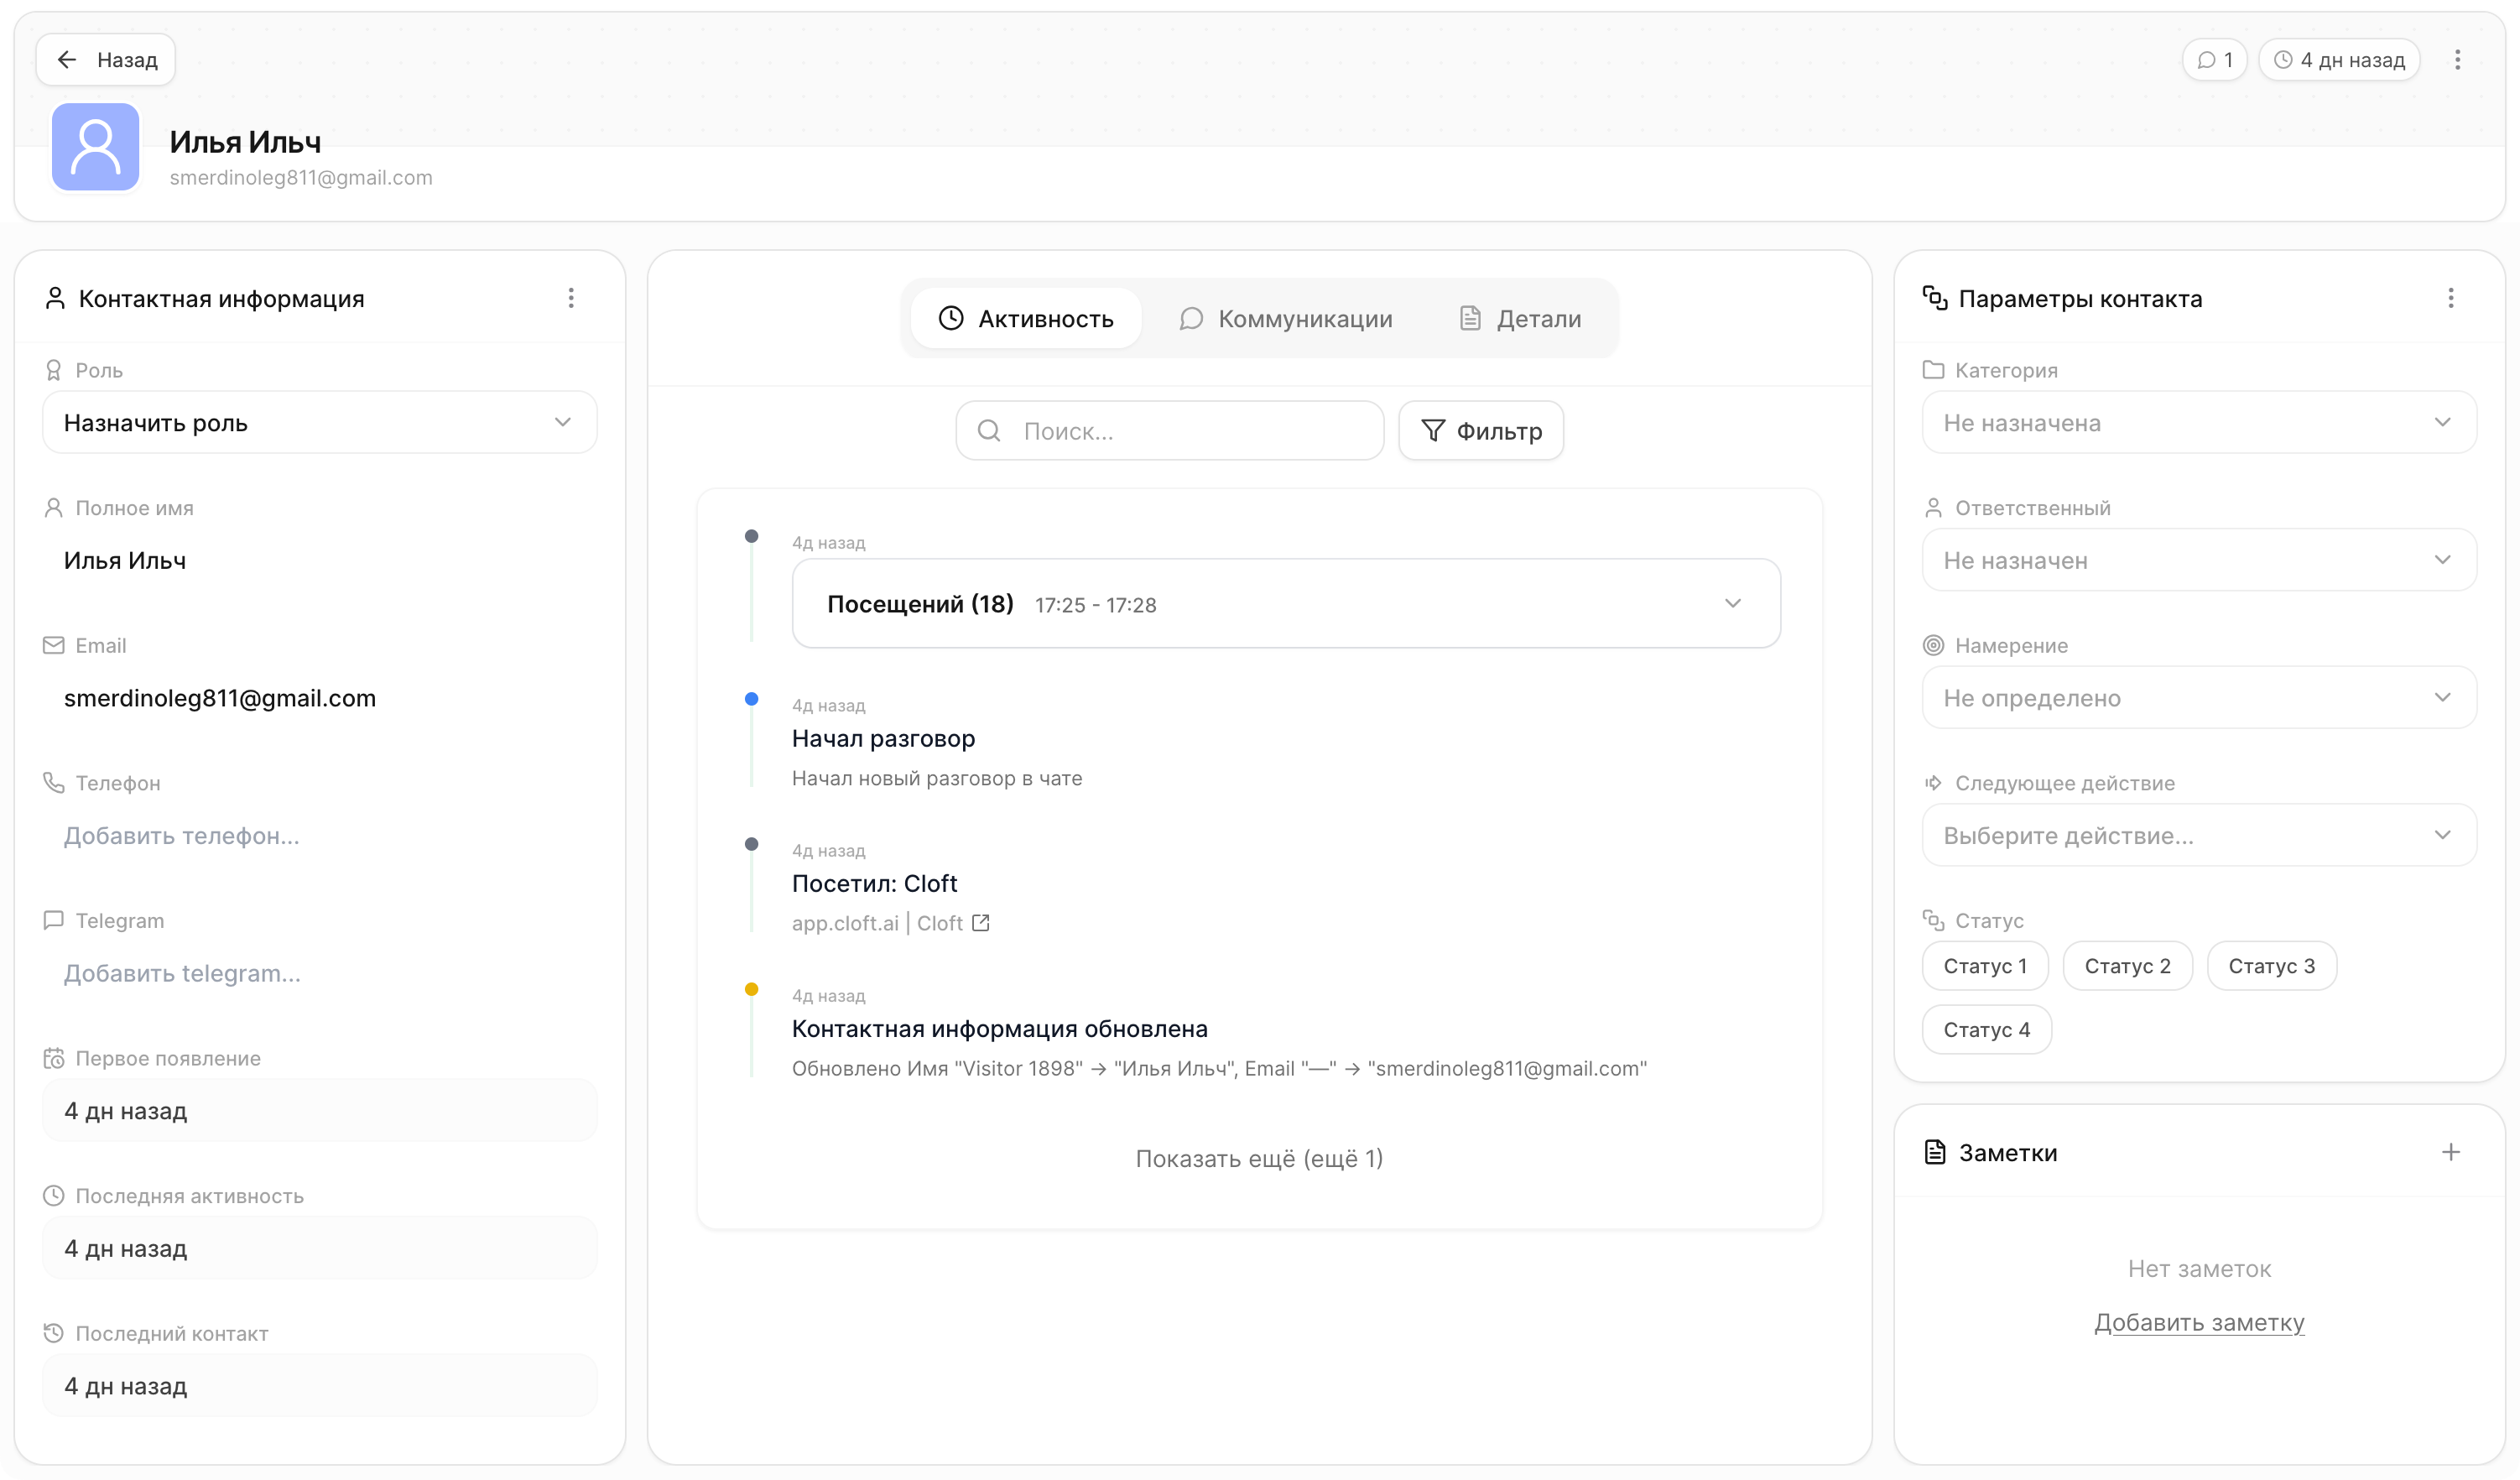Open Ответственный dropdown 'Не назначен'
This screenshot has height=1480, width=2520.
pyautogui.click(x=2198, y=560)
